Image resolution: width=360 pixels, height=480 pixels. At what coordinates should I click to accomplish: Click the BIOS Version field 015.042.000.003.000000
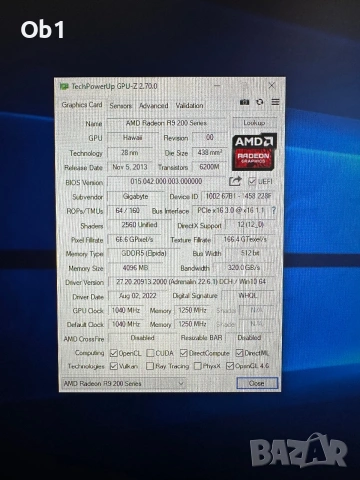(x=166, y=181)
